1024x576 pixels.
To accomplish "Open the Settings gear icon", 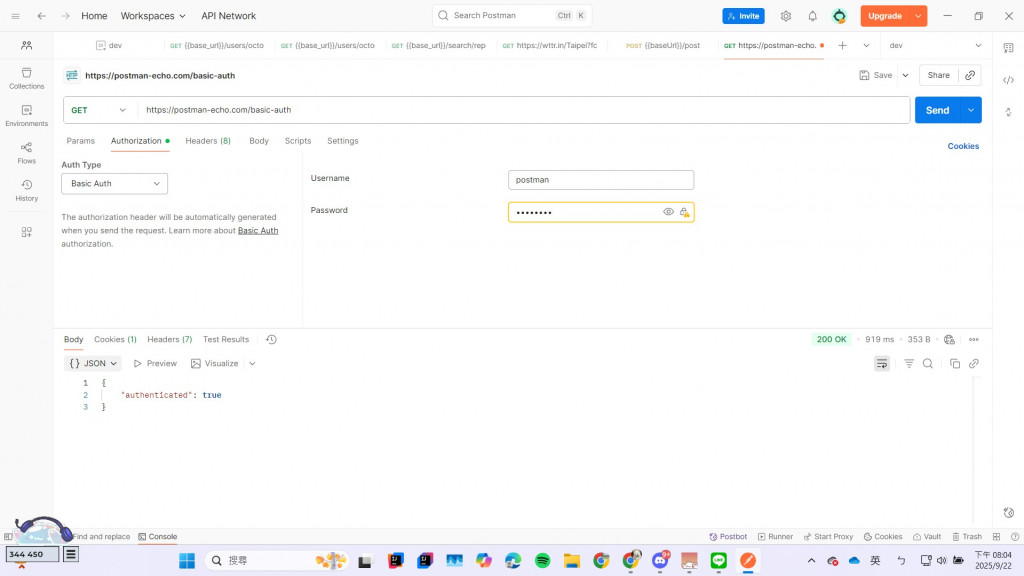I will [786, 16].
